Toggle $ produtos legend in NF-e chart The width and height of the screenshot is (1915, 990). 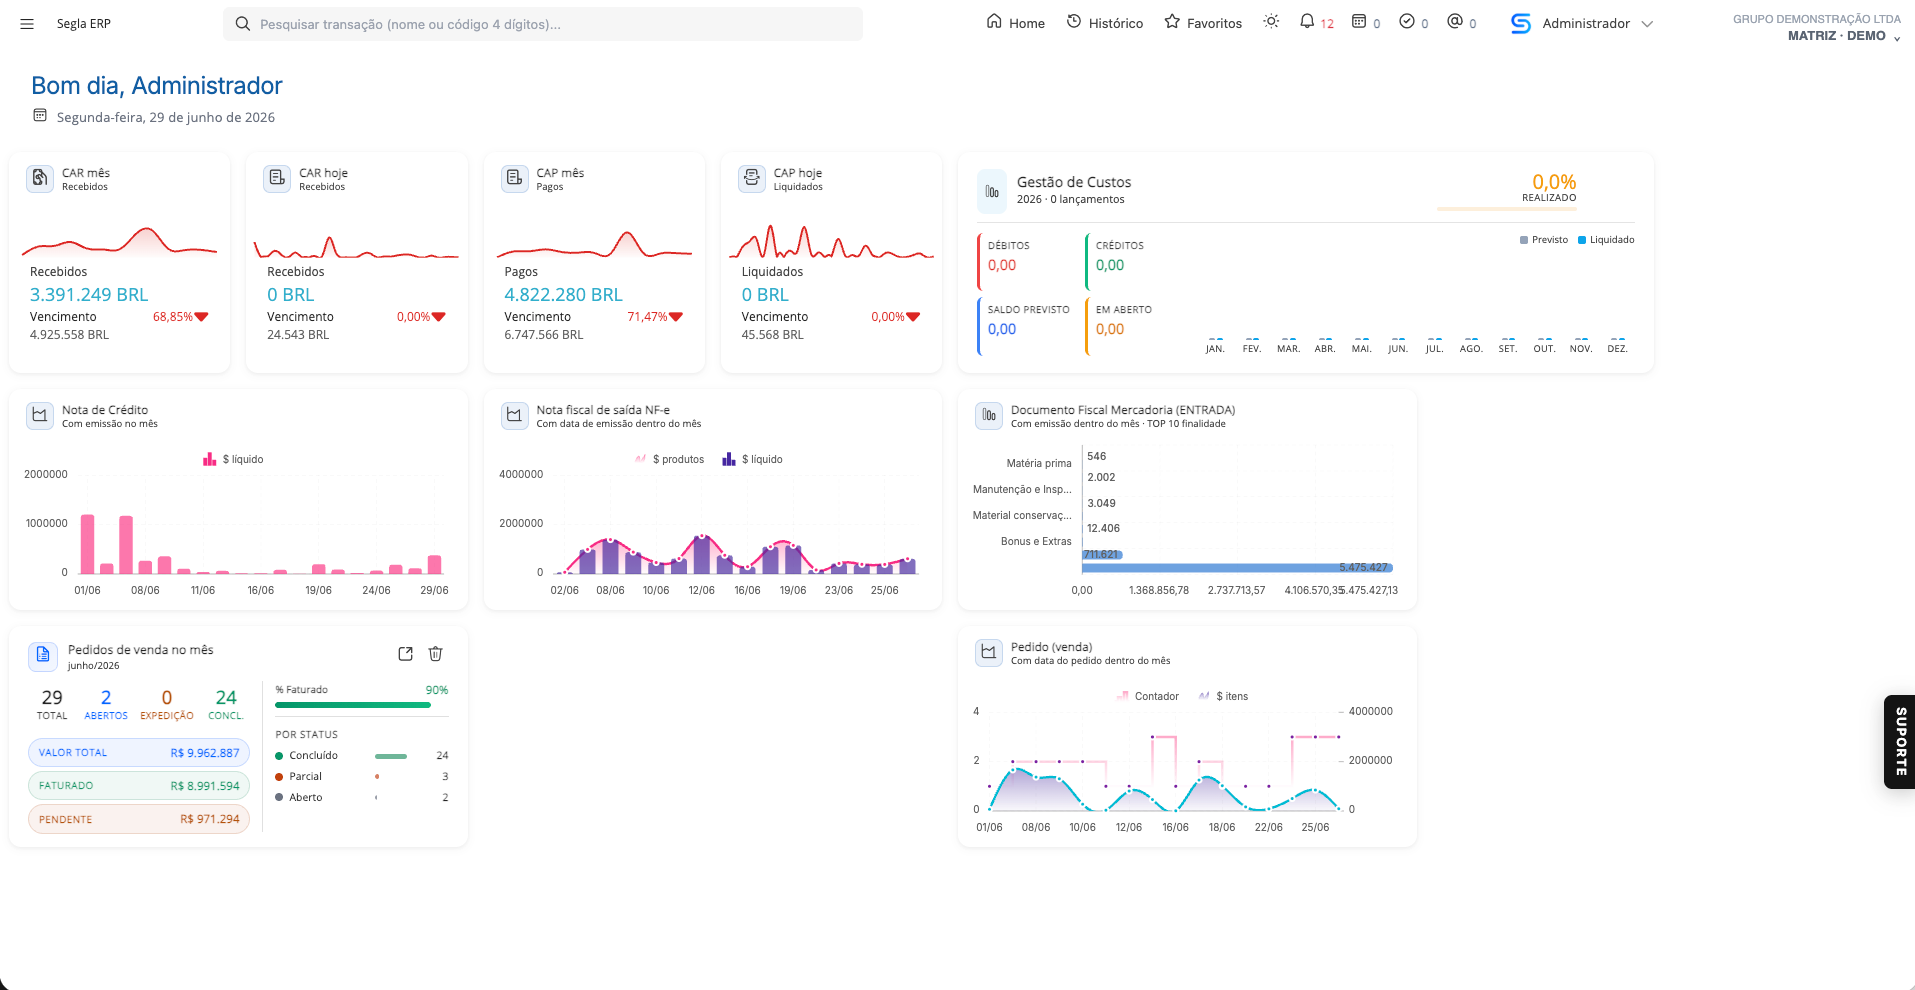click(x=669, y=459)
